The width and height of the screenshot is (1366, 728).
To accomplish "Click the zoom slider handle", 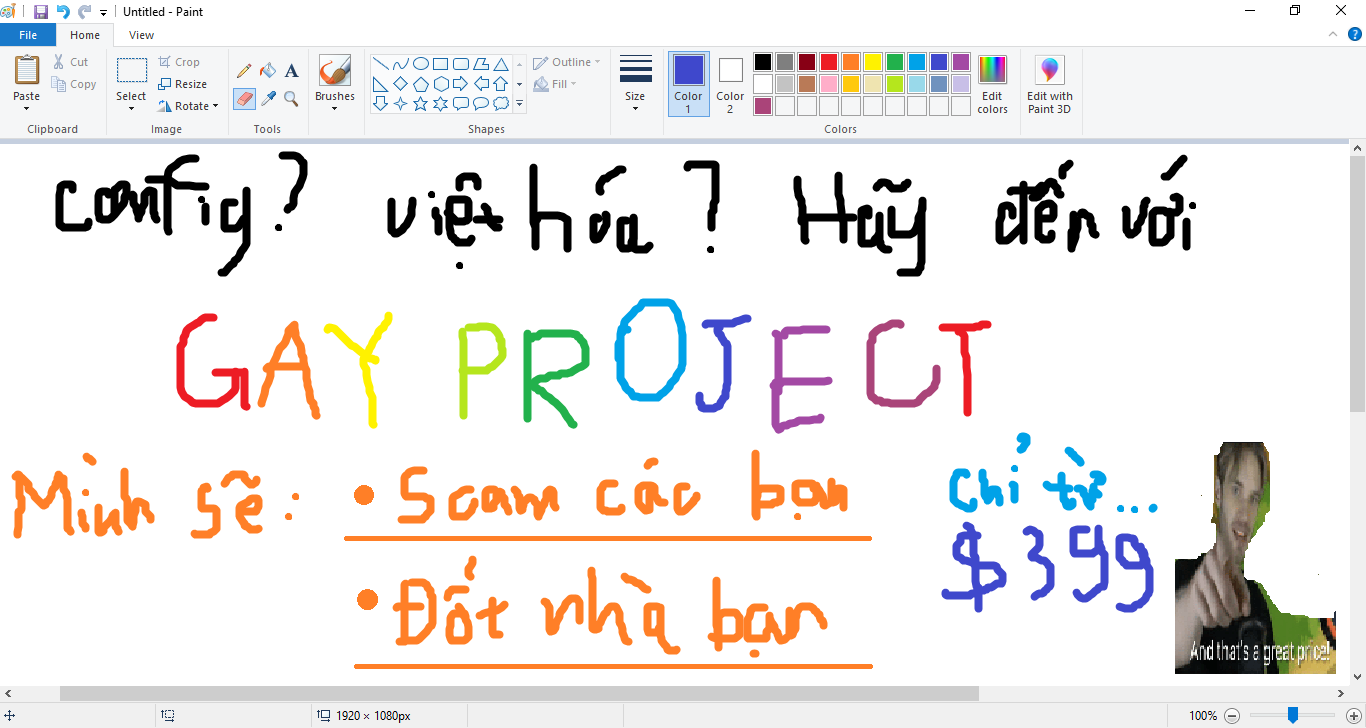I will (x=1293, y=715).
